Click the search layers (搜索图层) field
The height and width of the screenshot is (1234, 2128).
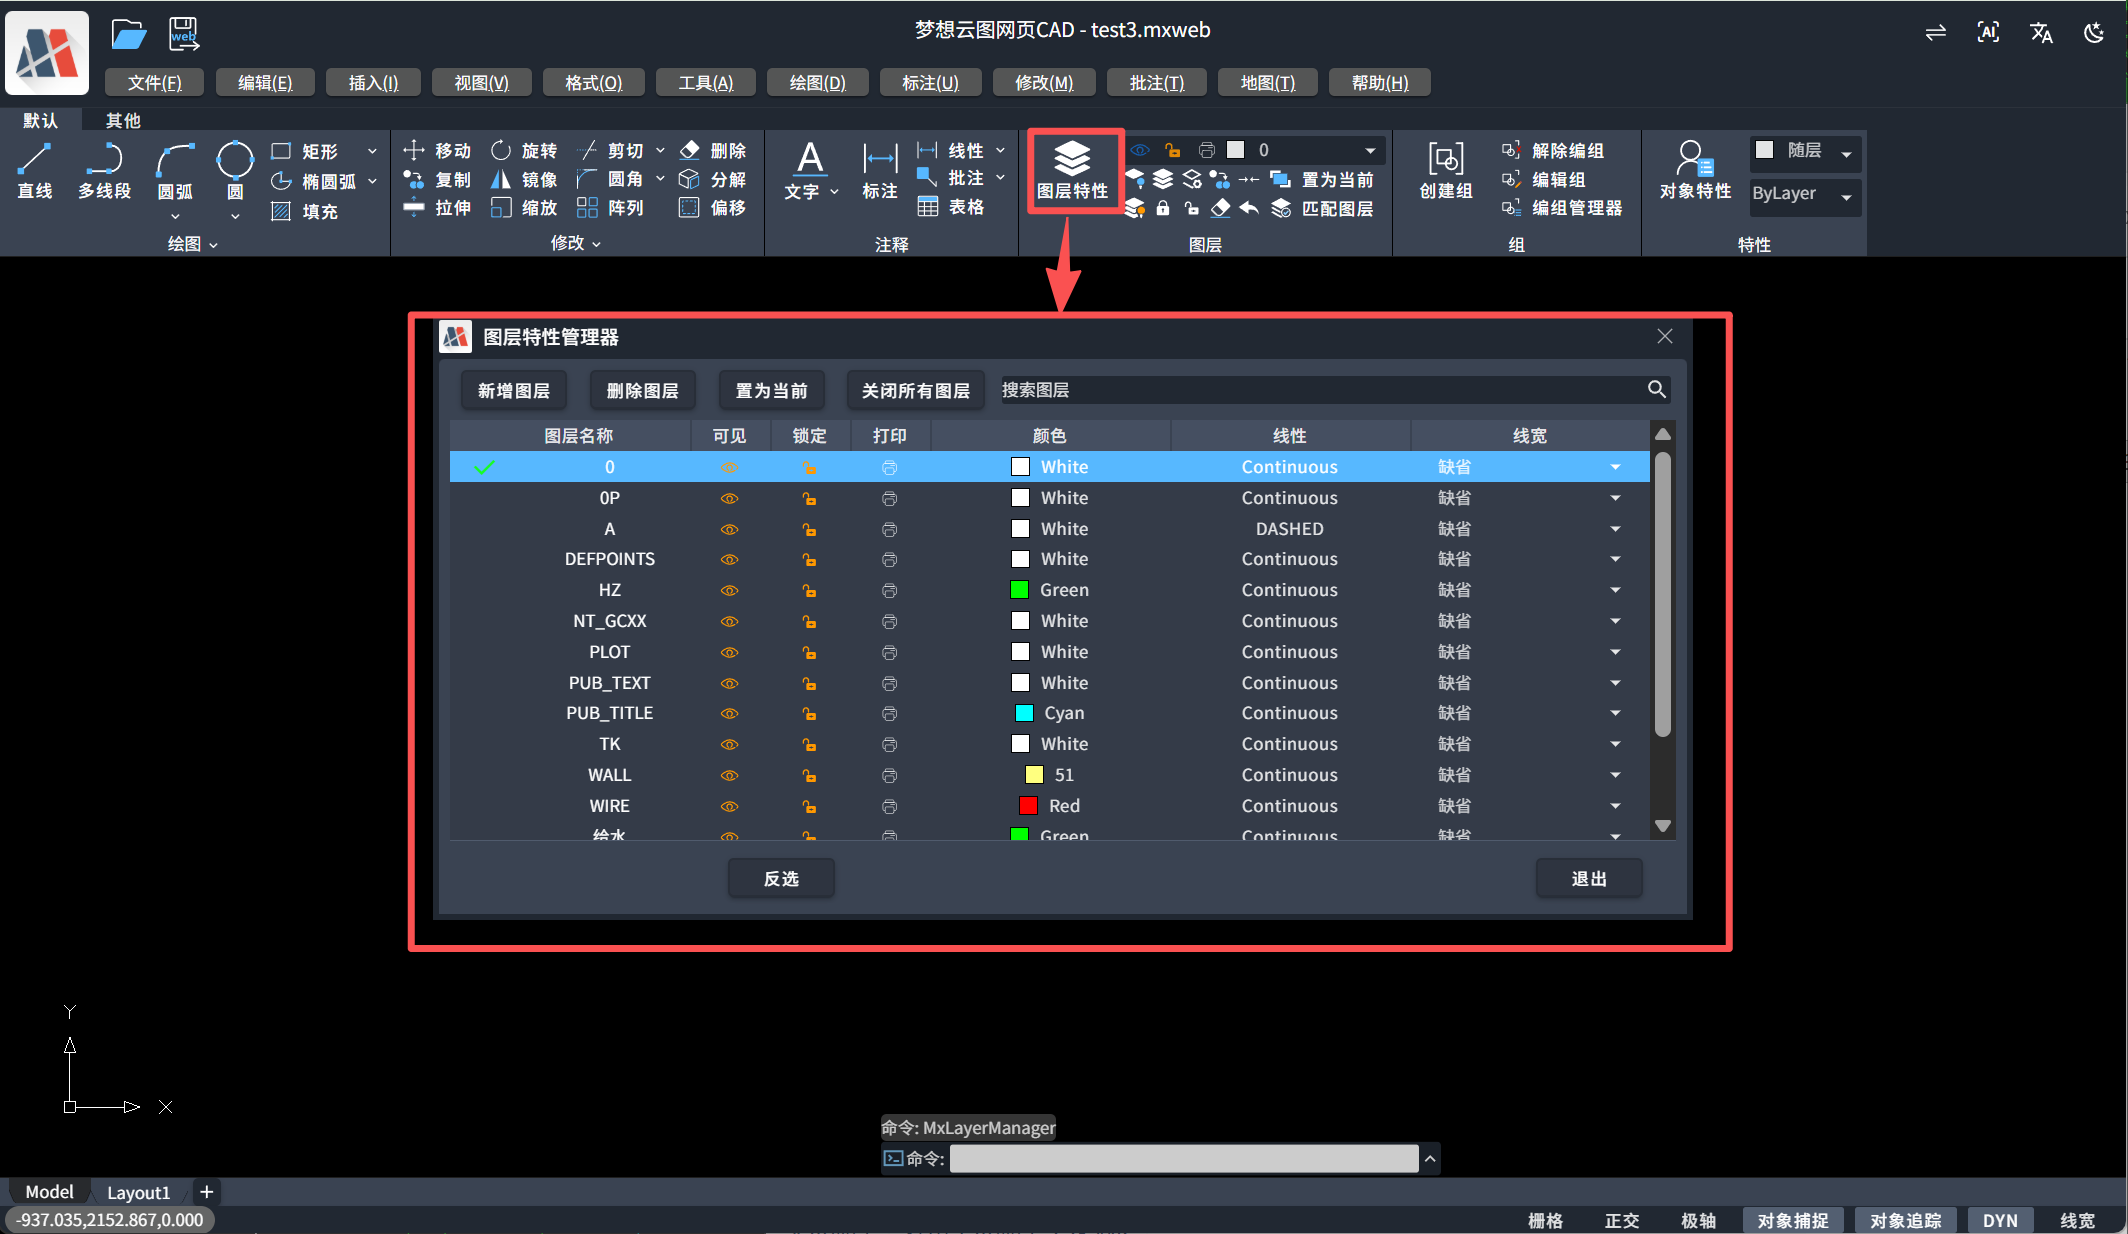tap(1320, 389)
